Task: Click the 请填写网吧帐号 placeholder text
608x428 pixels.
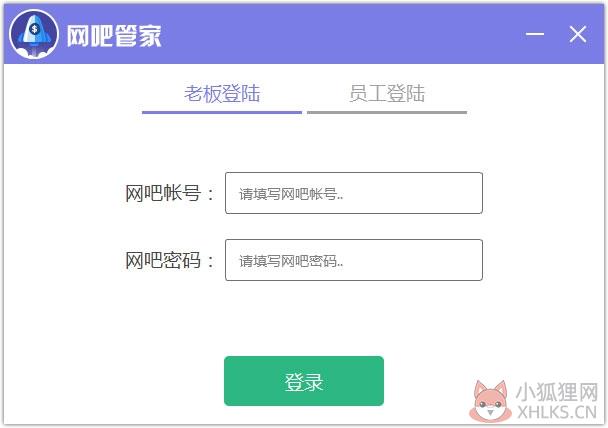Action: [x=291, y=194]
